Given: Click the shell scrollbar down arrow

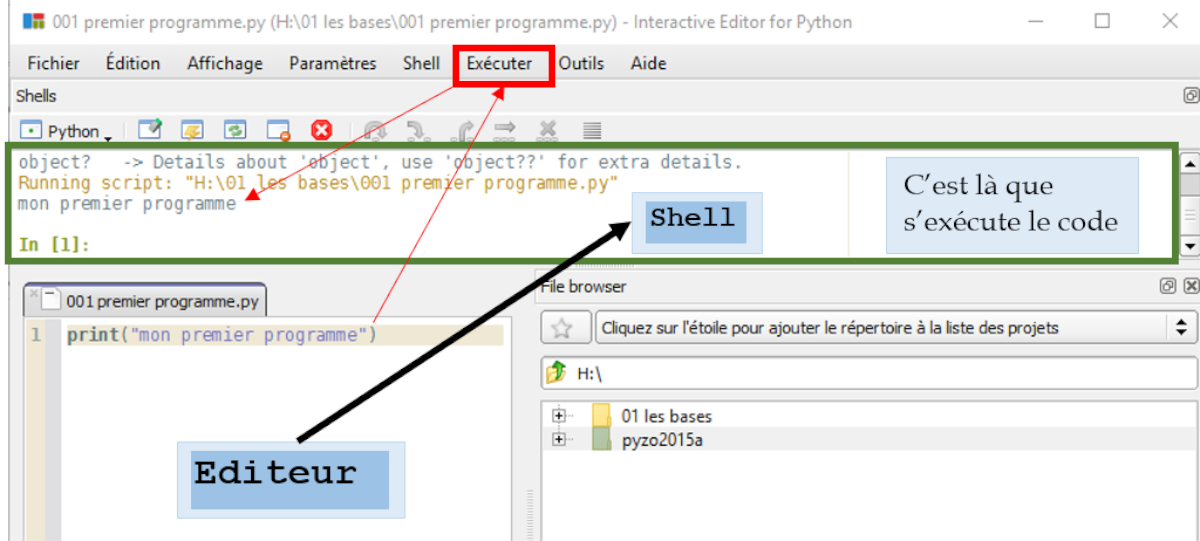Looking at the screenshot, I should point(1189,245).
